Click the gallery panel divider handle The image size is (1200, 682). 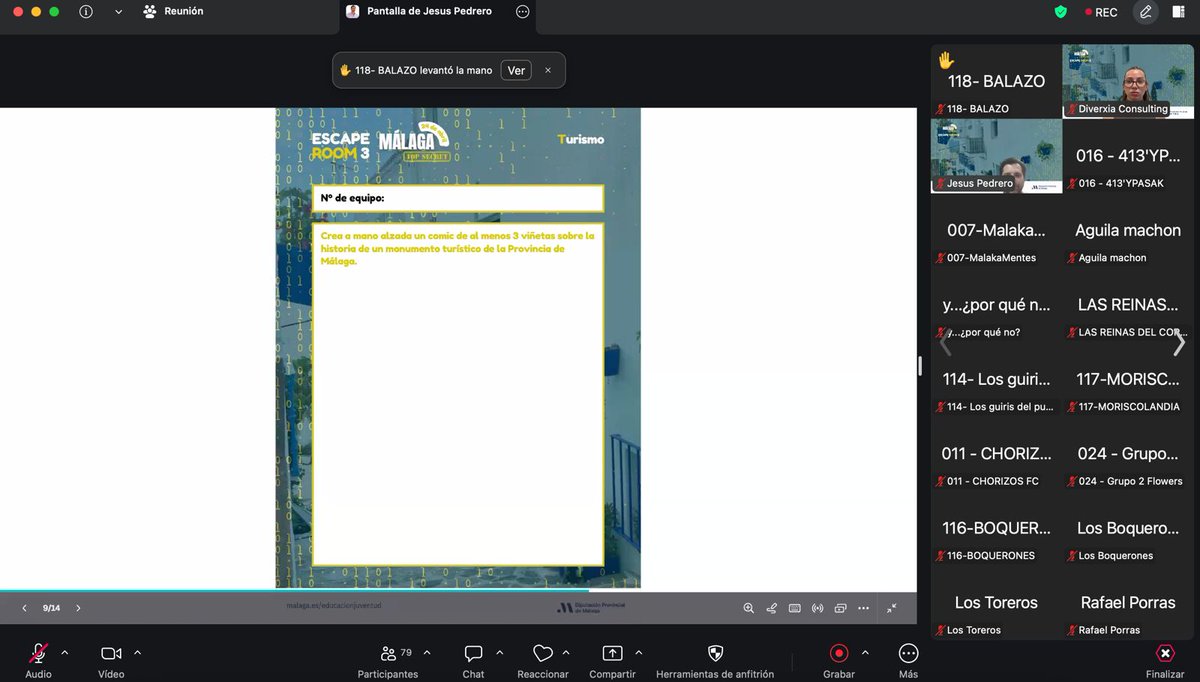920,365
